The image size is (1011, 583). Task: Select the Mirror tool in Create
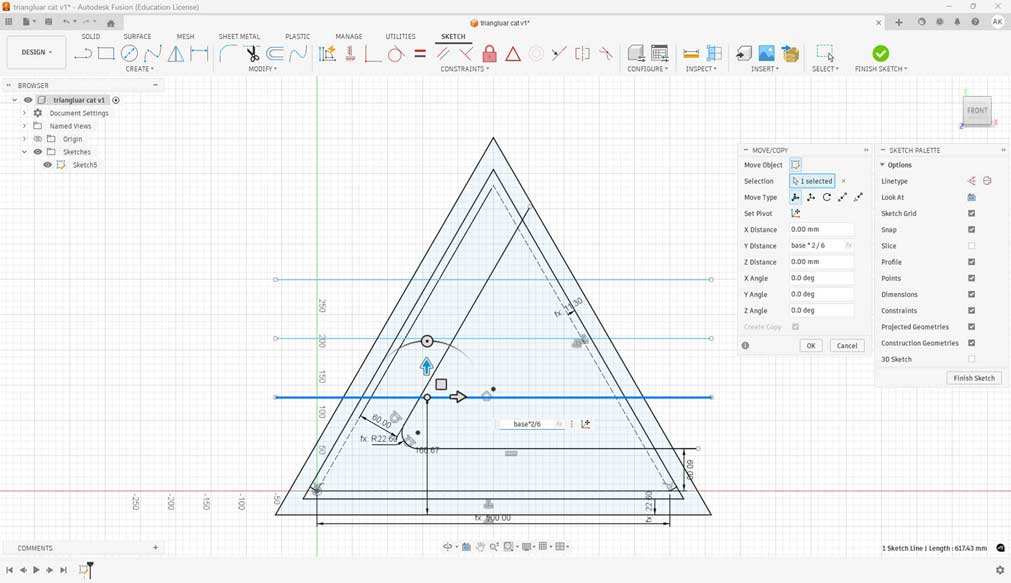(176, 54)
